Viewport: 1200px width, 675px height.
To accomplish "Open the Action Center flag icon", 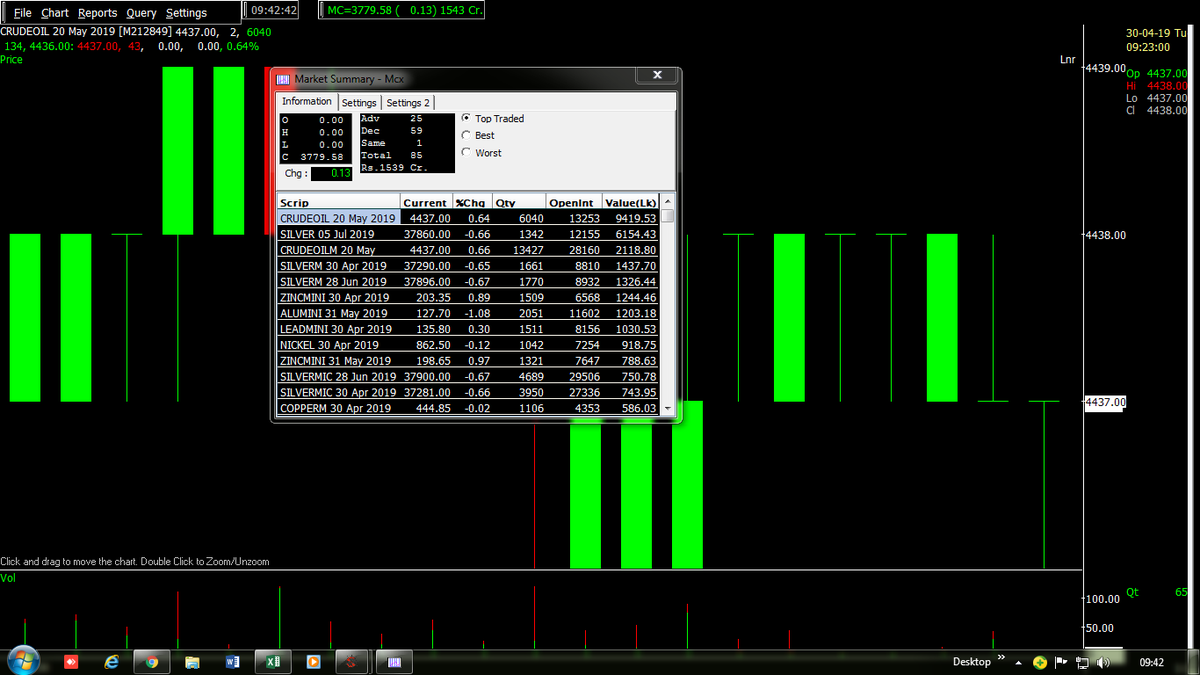I will 1060,662.
